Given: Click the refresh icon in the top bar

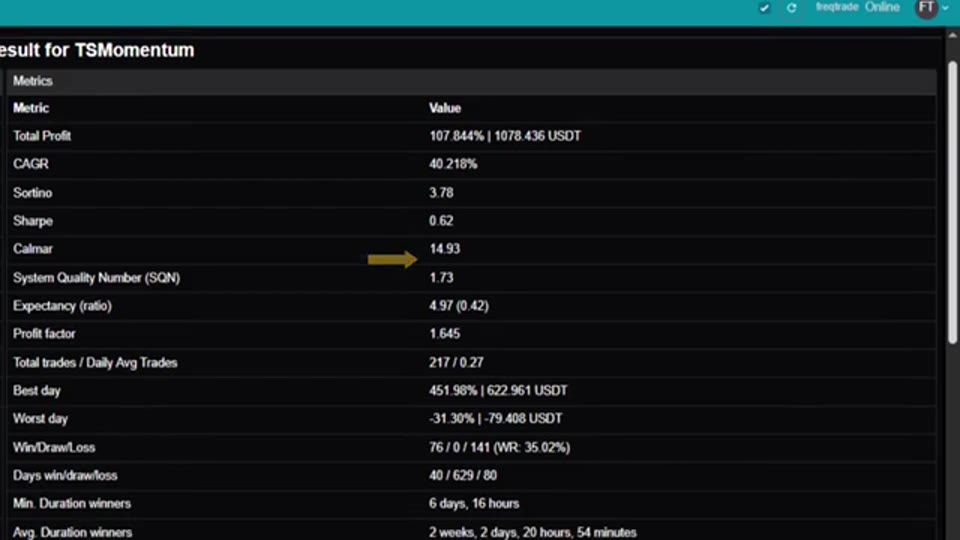Looking at the screenshot, I should [x=791, y=8].
